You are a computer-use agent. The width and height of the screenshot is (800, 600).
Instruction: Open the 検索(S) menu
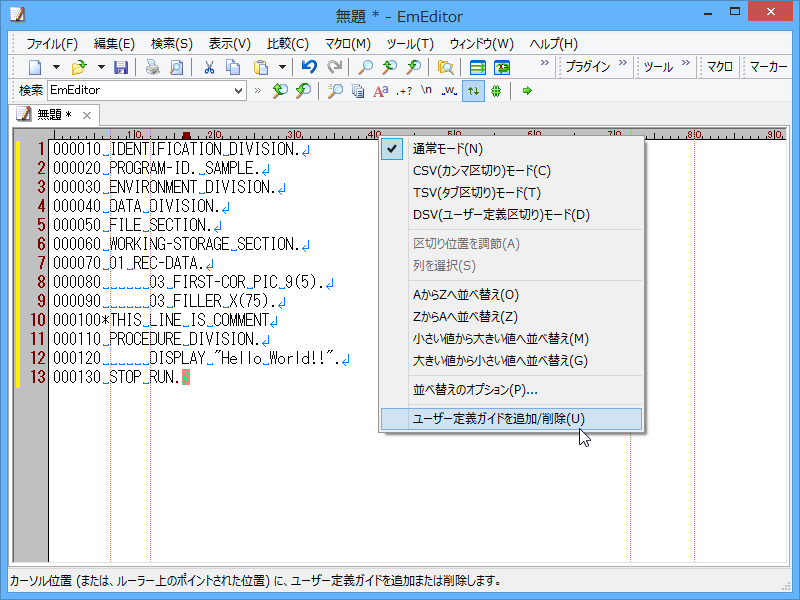[x=171, y=44]
